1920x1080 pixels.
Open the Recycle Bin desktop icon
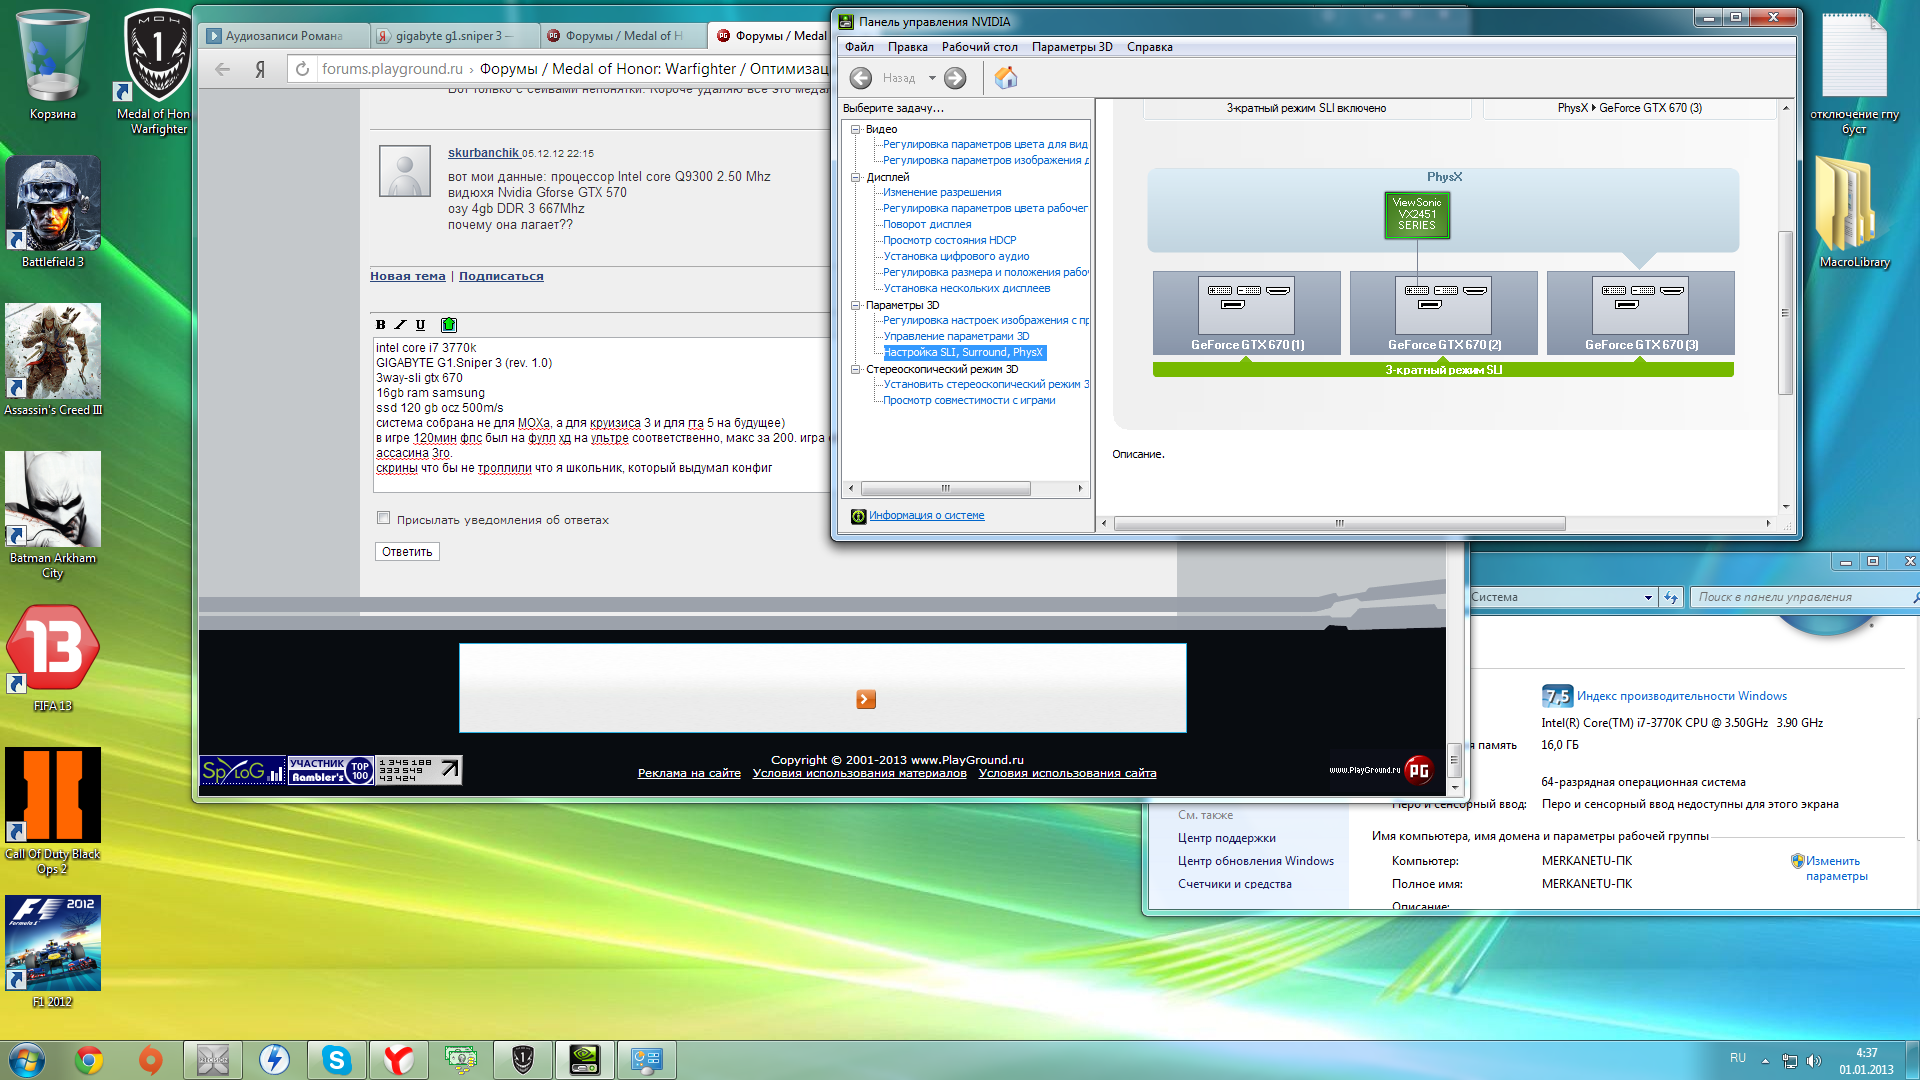click(x=53, y=65)
